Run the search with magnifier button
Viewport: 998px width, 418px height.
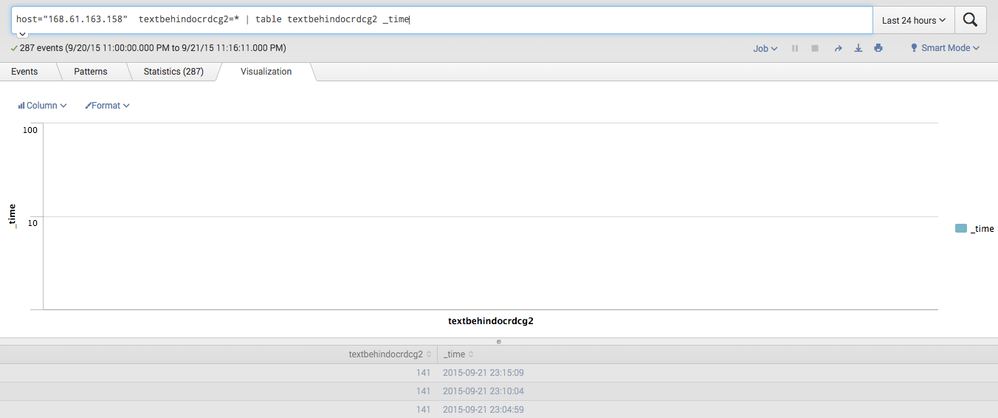coord(970,20)
